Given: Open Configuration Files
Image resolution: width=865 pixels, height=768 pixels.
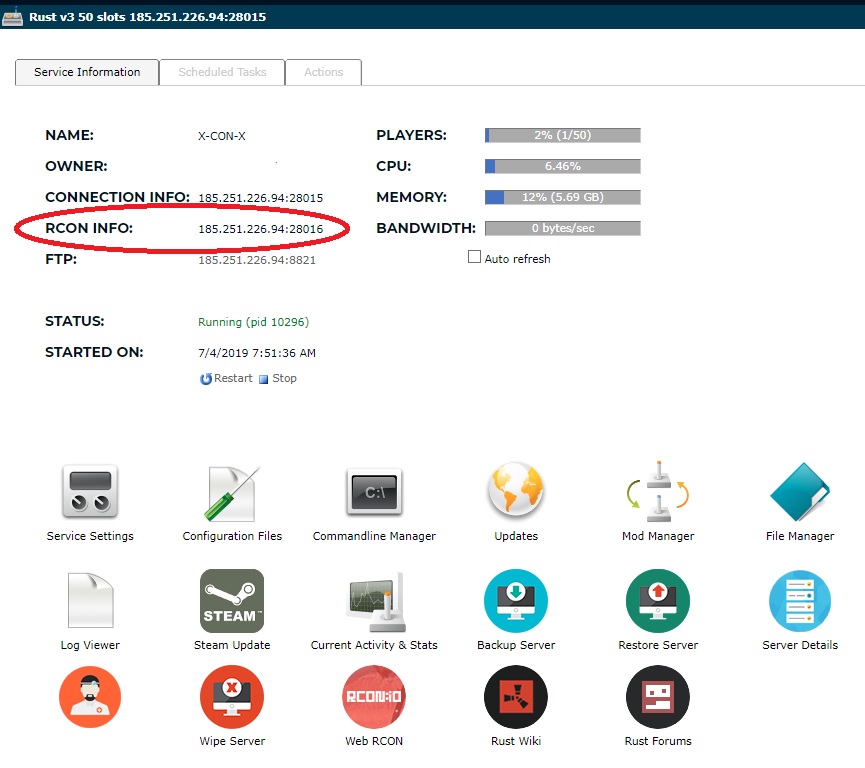Looking at the screenshot, I should [232, 493].
